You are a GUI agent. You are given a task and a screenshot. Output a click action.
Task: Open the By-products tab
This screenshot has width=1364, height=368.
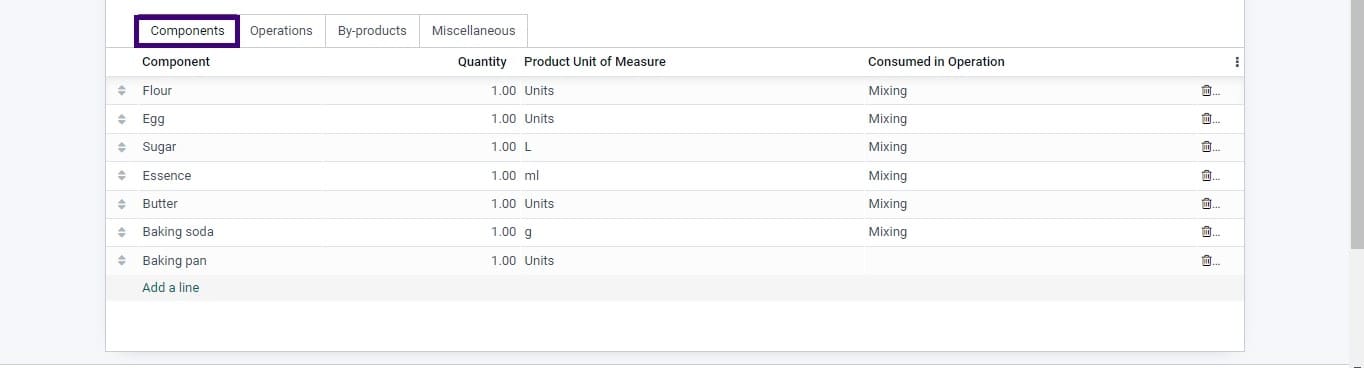point(372,31)
